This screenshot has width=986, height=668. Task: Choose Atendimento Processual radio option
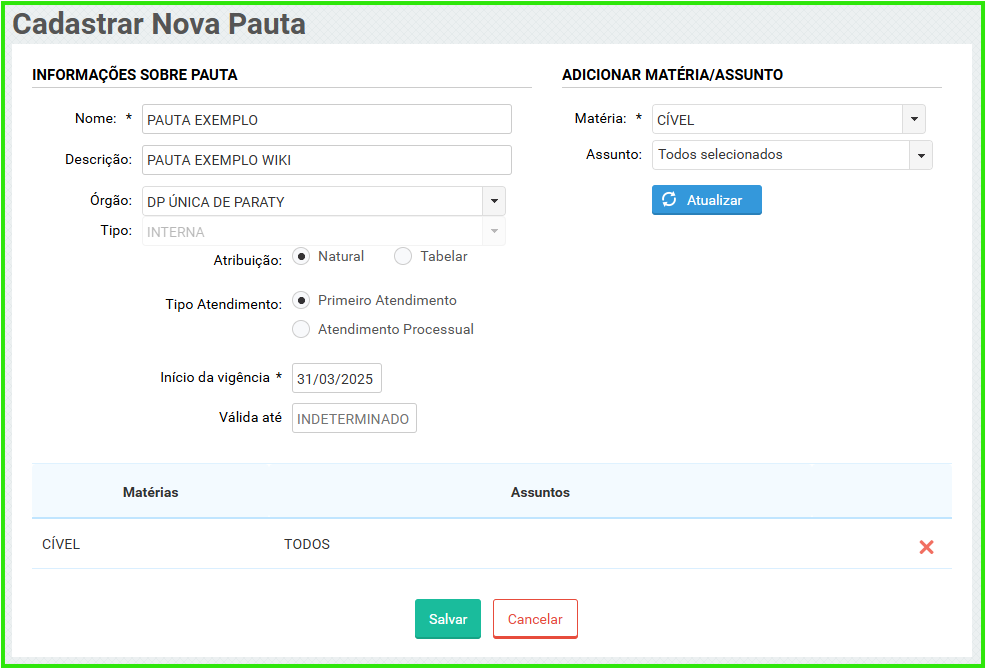tap(301, 330)
